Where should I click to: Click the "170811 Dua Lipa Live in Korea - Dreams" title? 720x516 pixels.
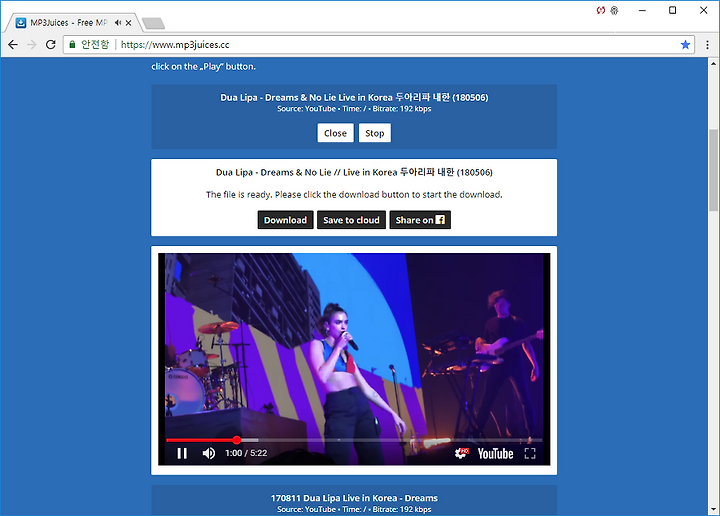pyautogui.click(x=354, y=498)
